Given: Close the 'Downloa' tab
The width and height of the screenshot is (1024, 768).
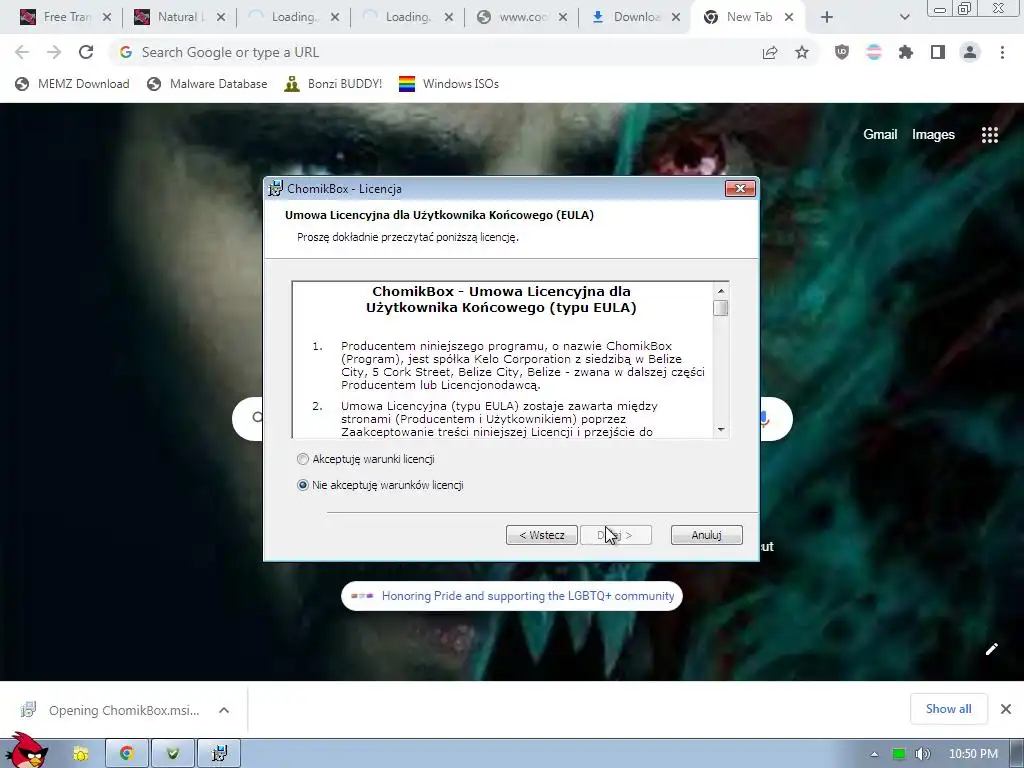Looking at the screenshot, I should click(677, 17).
